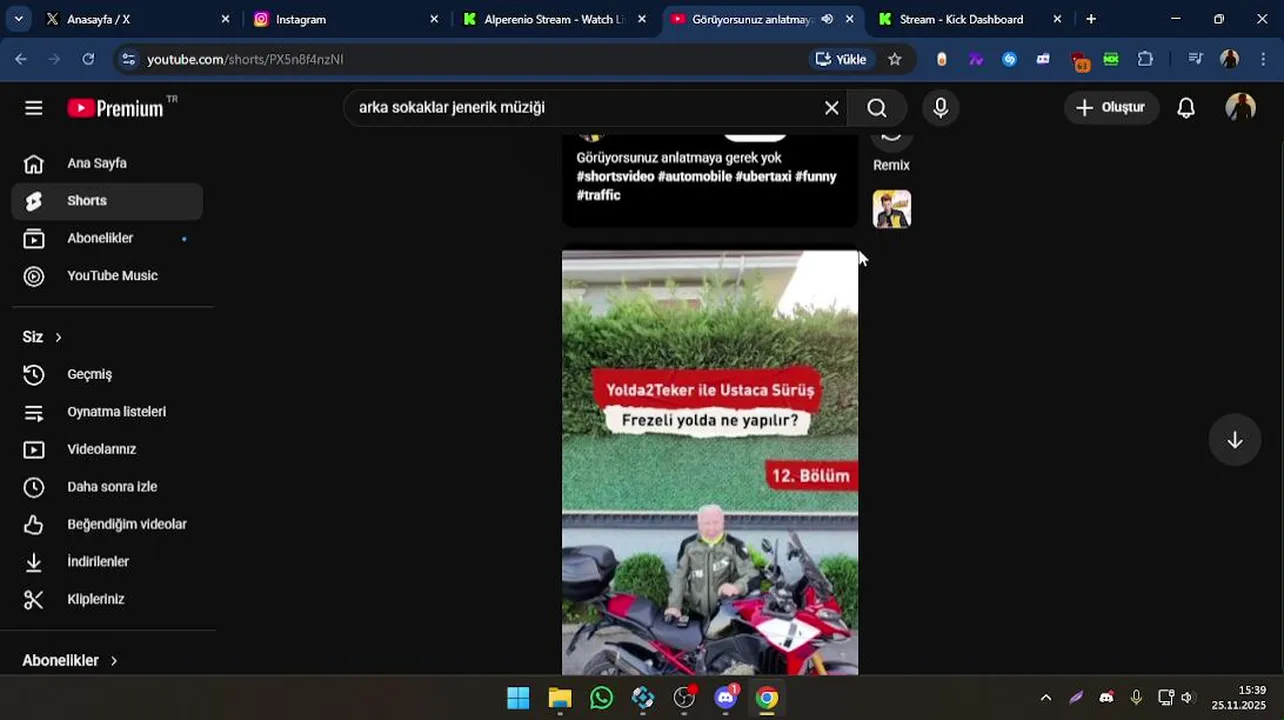Open a new browser tab
The height and width of the screenshot is (720, 1284).
pyautogui.click(x=1091, y=19)
